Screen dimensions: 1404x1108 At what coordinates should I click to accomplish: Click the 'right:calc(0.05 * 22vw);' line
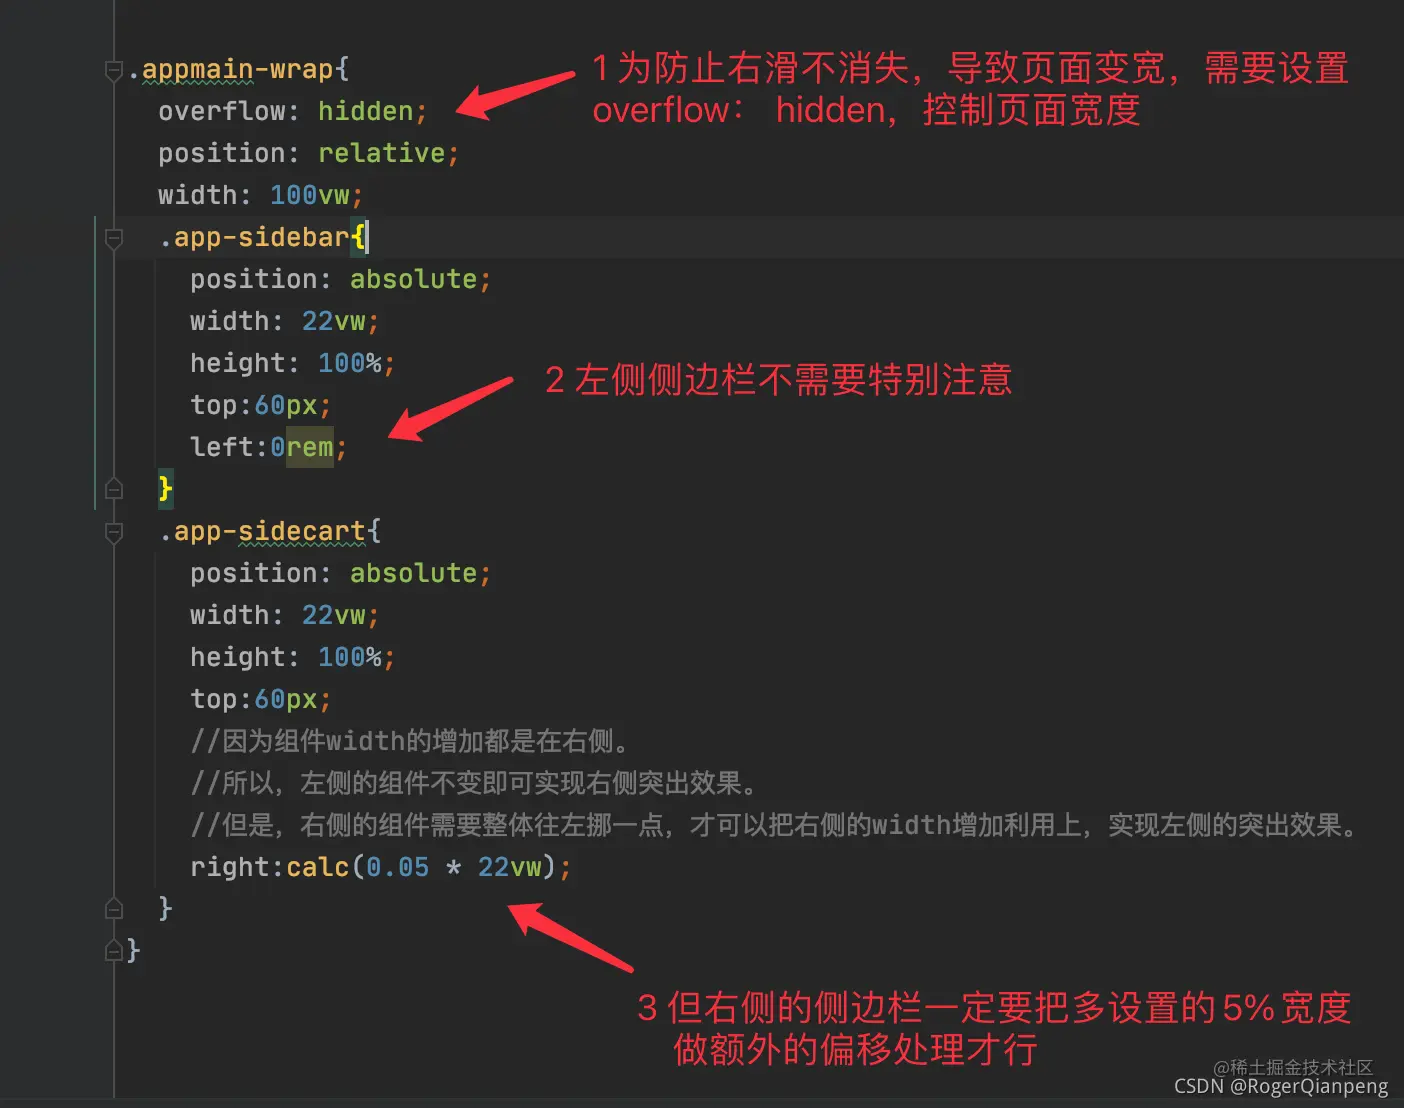(x=380, y=867)
